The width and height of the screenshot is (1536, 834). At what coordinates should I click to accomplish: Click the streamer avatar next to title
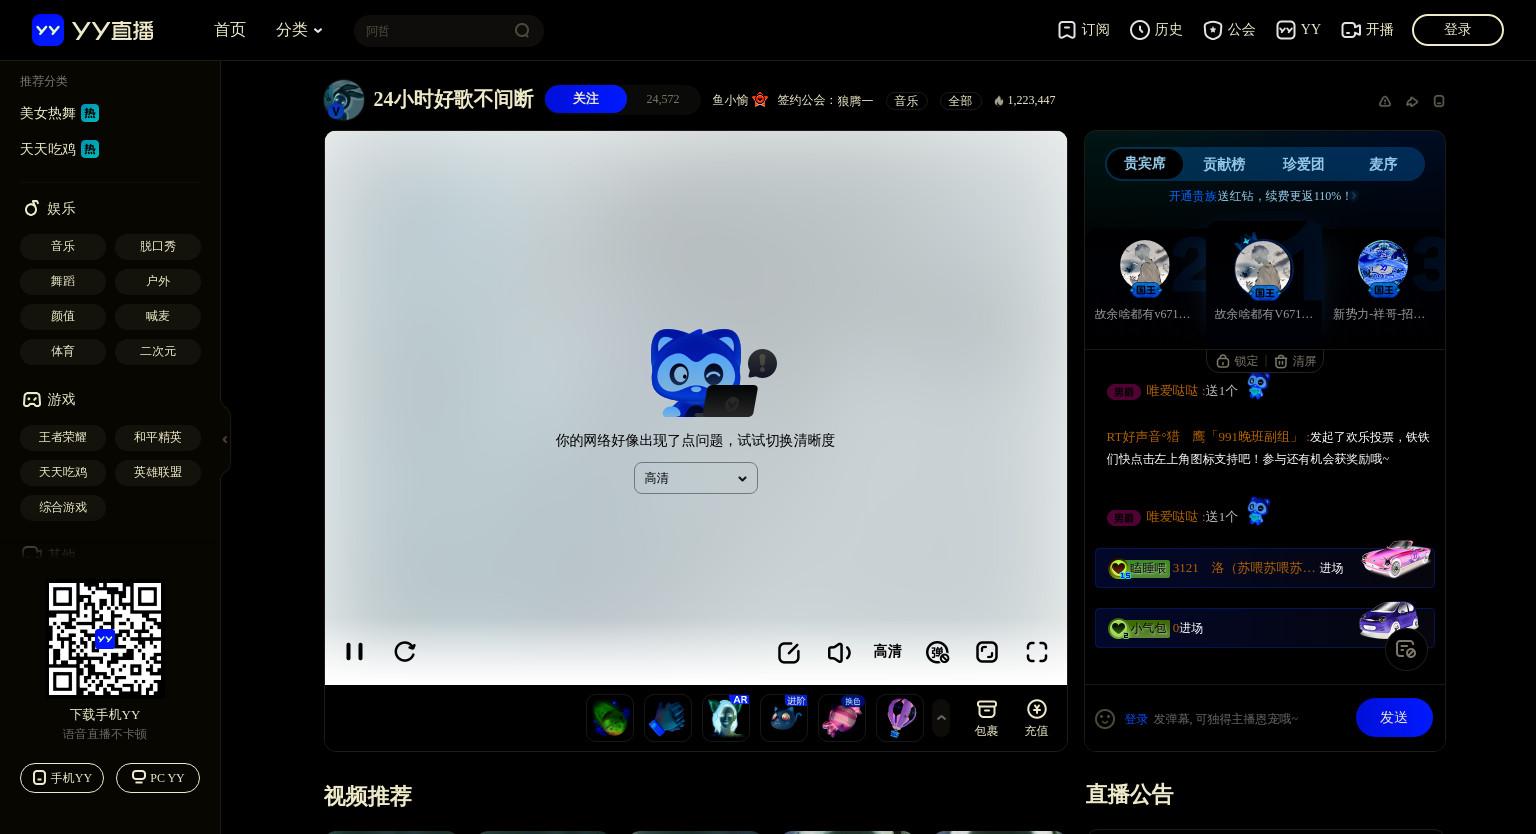coord(344,100)
